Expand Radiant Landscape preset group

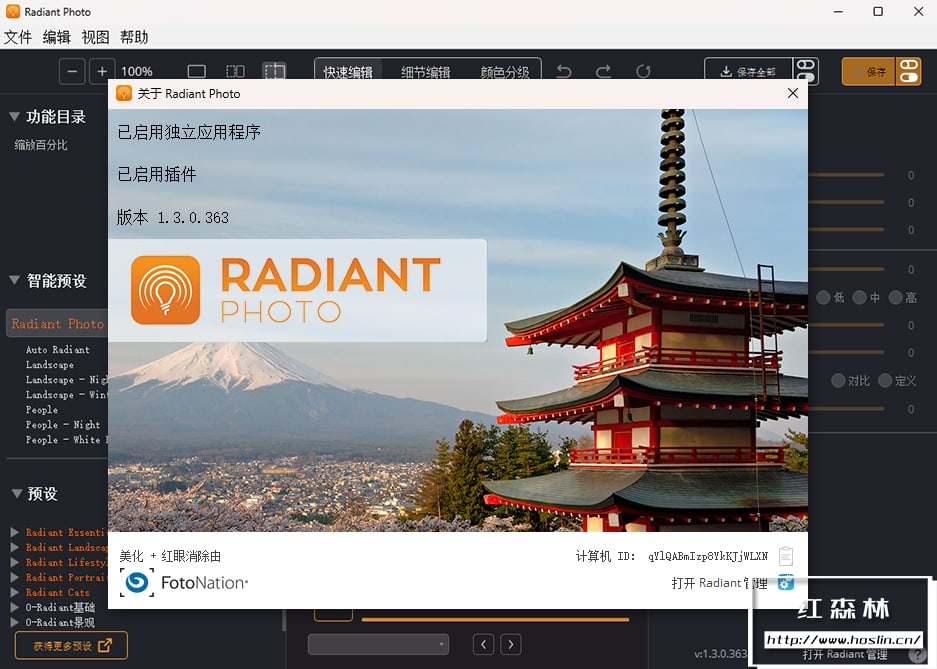(14, 547)
